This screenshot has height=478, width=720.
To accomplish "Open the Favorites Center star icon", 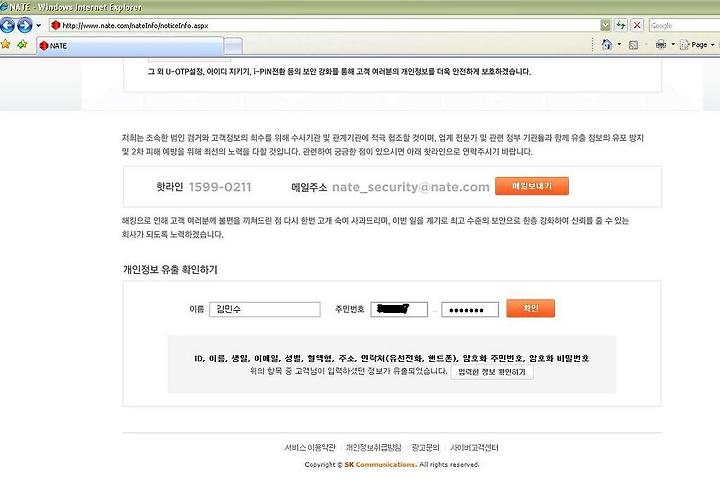I will 6,45.
